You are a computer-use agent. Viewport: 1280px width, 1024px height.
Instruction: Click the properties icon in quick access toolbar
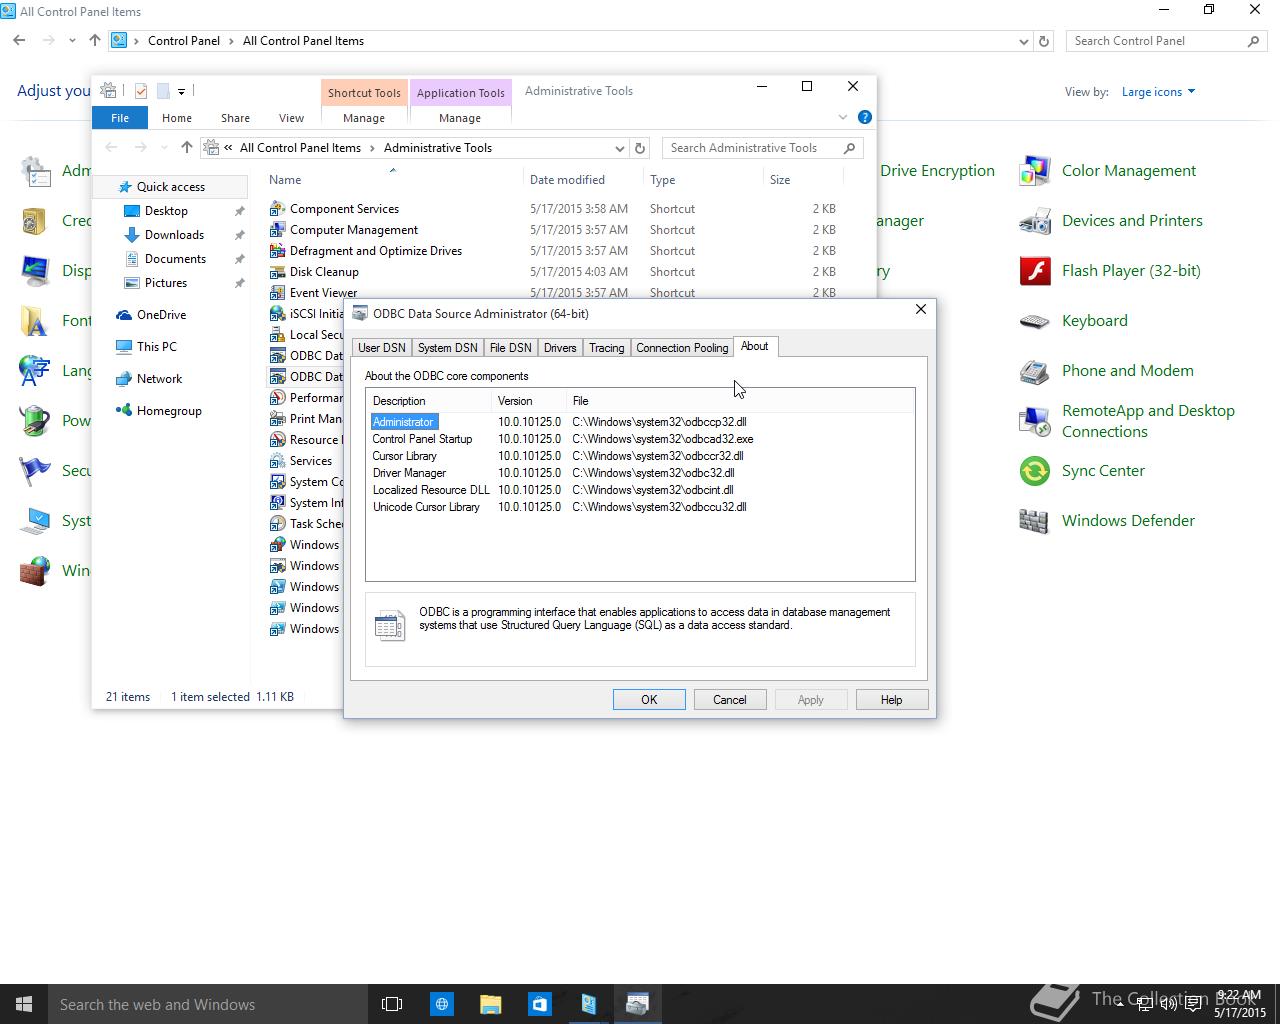(141, 91)
